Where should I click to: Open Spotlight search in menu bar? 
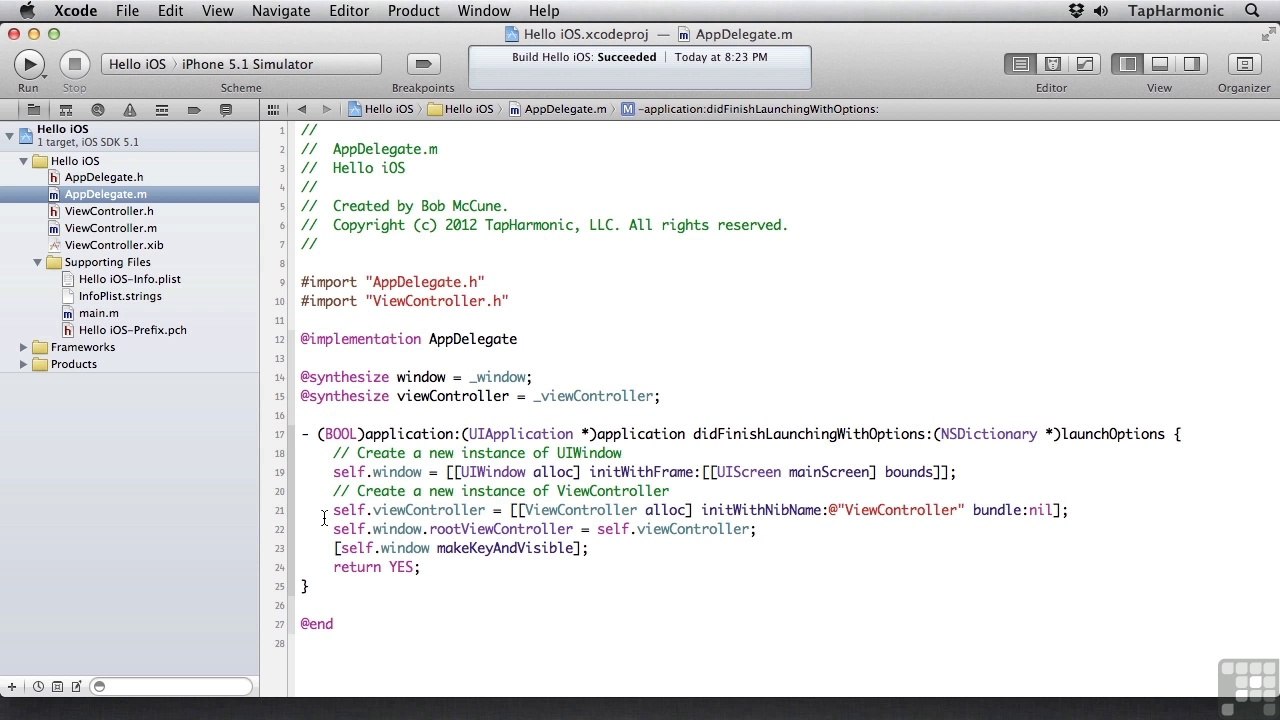click(1252, 11)
